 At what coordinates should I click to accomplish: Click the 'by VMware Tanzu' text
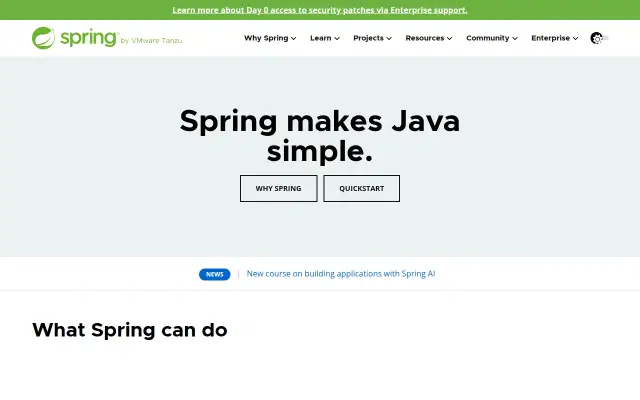click(151, 40)
